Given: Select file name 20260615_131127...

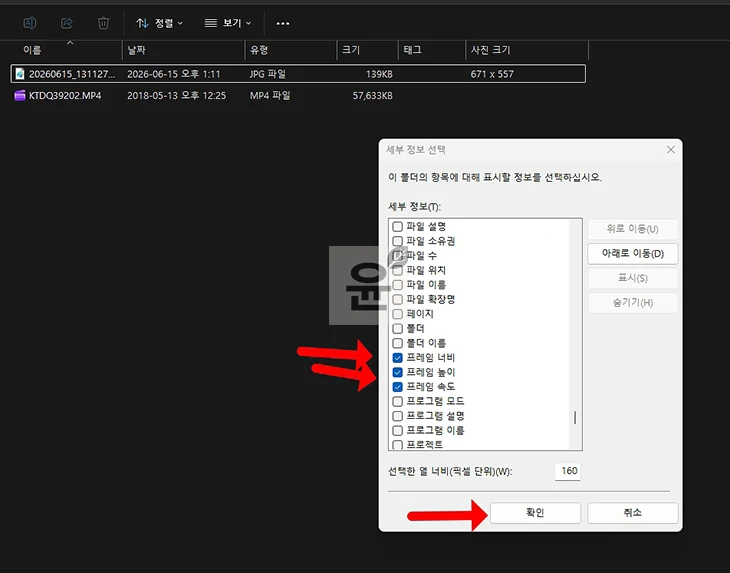Looking at the screenshot, I should 72,74.
